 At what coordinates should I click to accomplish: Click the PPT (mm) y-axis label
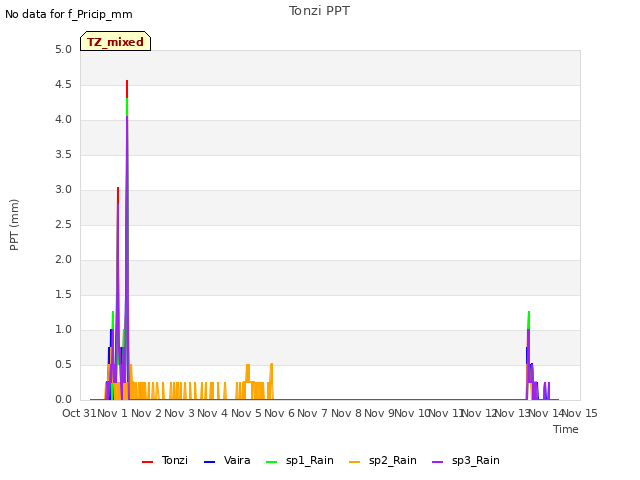(14, 225)
